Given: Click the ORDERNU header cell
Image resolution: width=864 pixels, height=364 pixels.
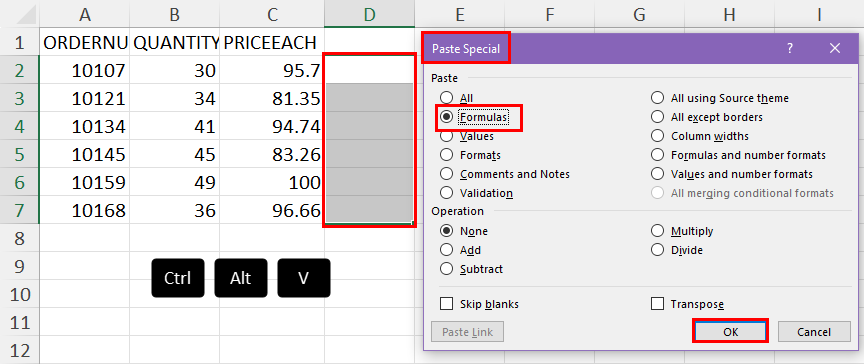Looking at the screenshot, I should point(85,42).
